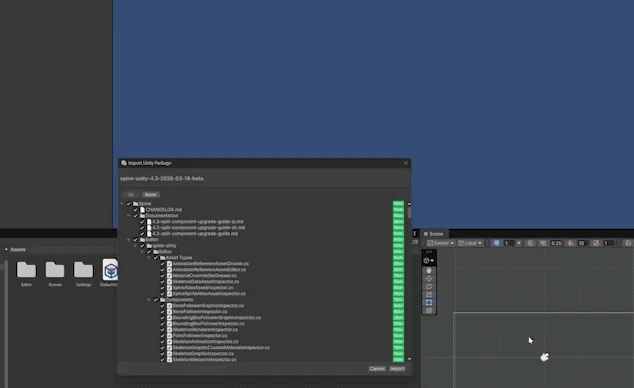This screenshot has width=634, height=388.
Task: Click the Documentation folder icon
Action: (x=142, y=215)
